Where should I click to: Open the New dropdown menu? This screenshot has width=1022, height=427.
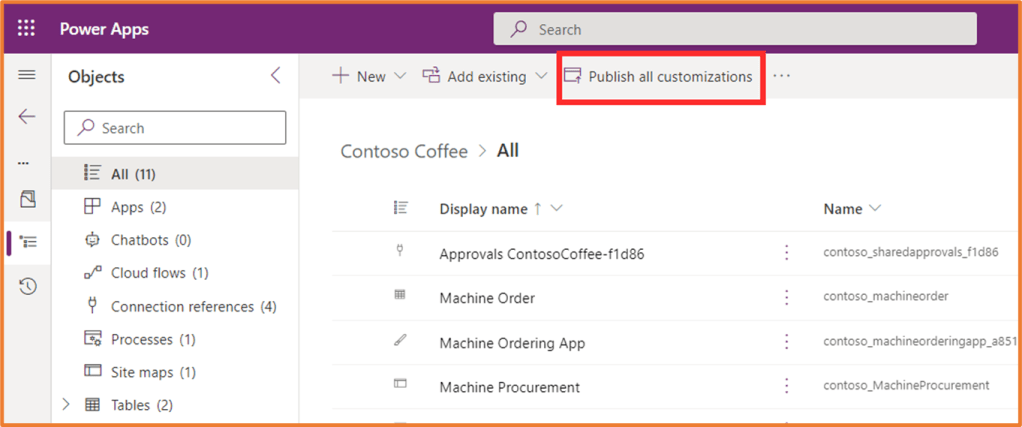pyautogui.click(x=369, y=76)
